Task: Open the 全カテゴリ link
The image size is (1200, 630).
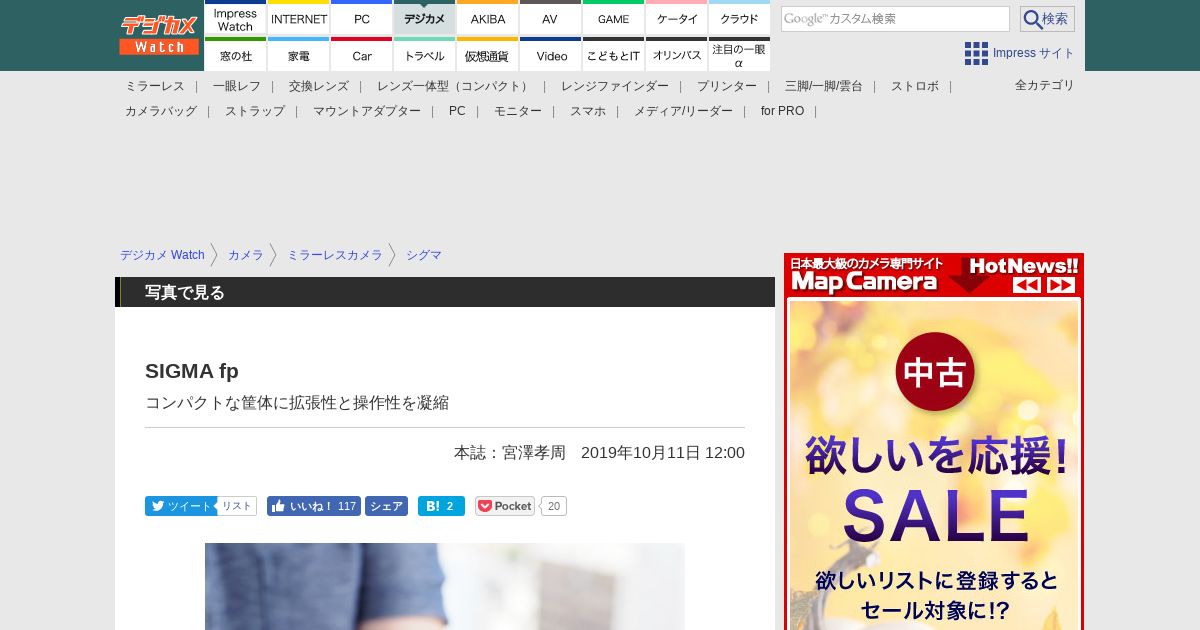Action: click(x=1045, y=85)
